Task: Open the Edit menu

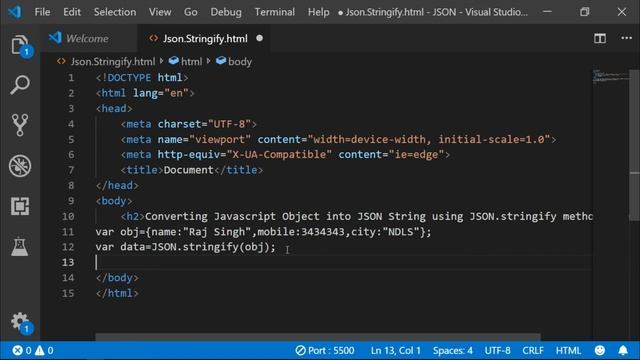Action: tap(72, 12)
